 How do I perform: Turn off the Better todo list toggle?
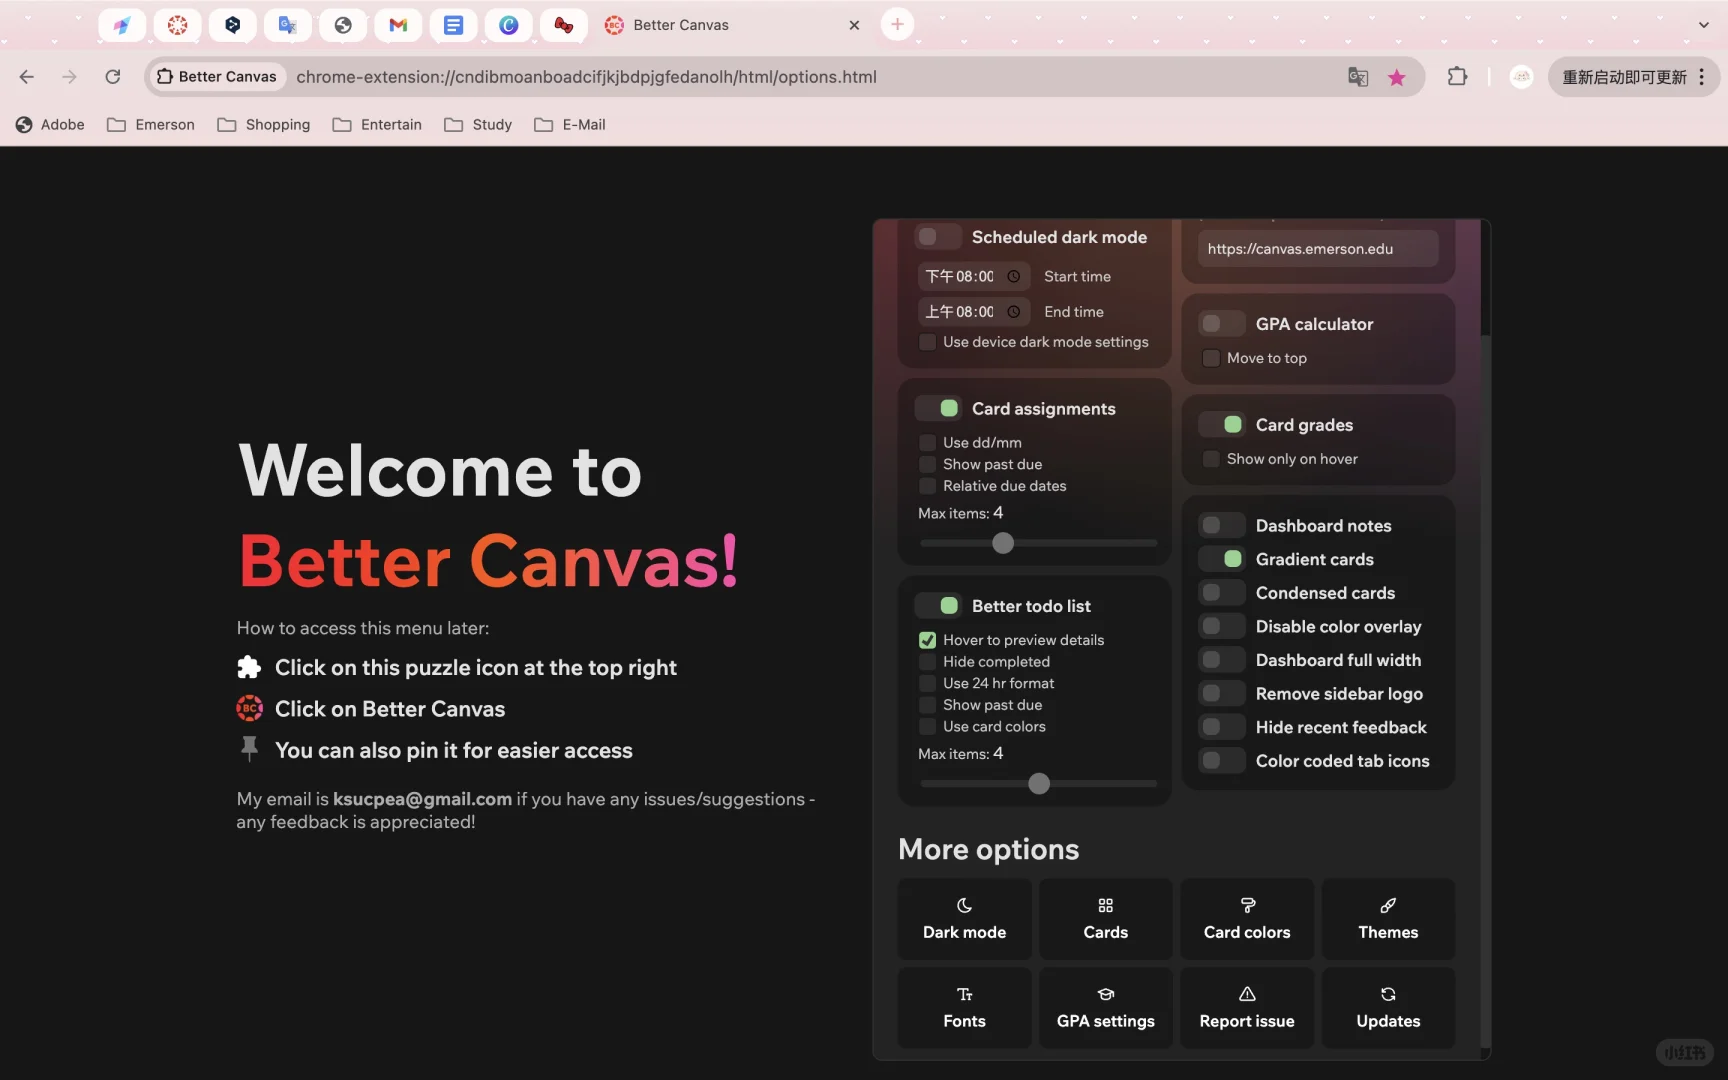(x=938, y=606)
